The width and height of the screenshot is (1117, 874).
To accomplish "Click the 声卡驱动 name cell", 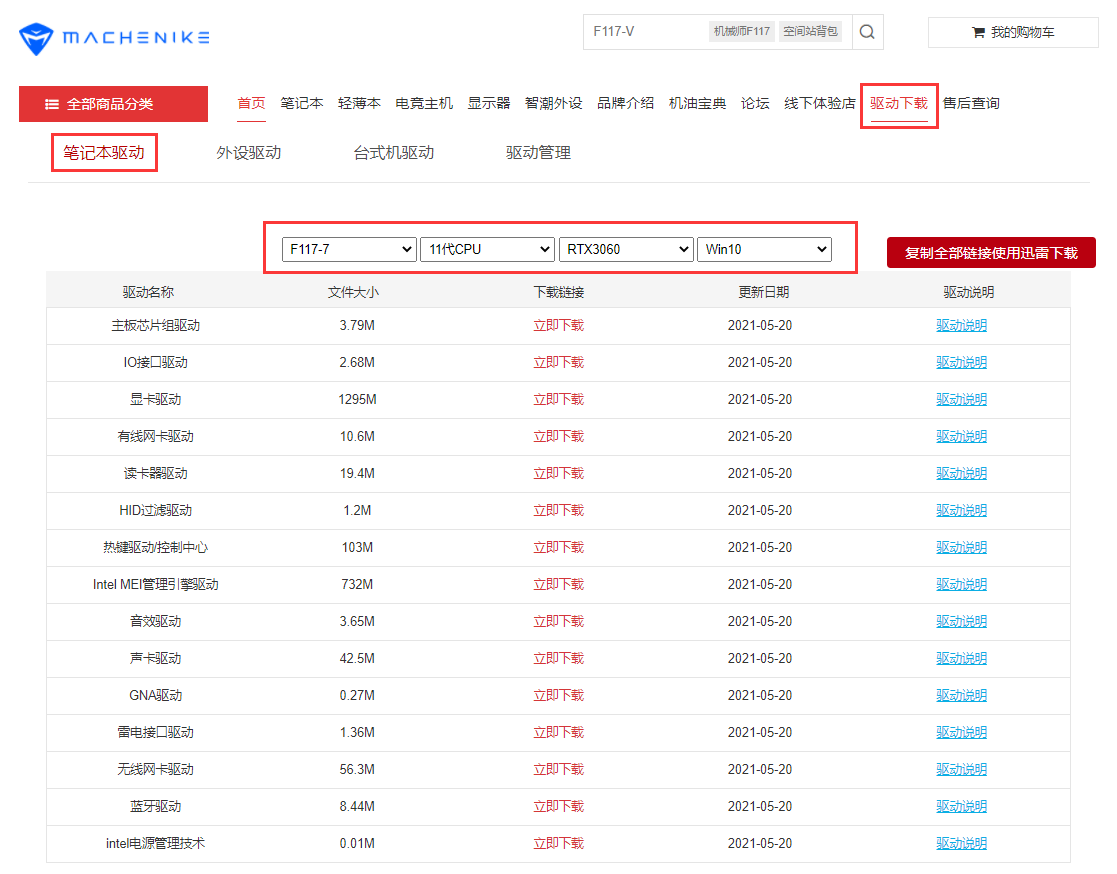I will (x=155, y=659).
